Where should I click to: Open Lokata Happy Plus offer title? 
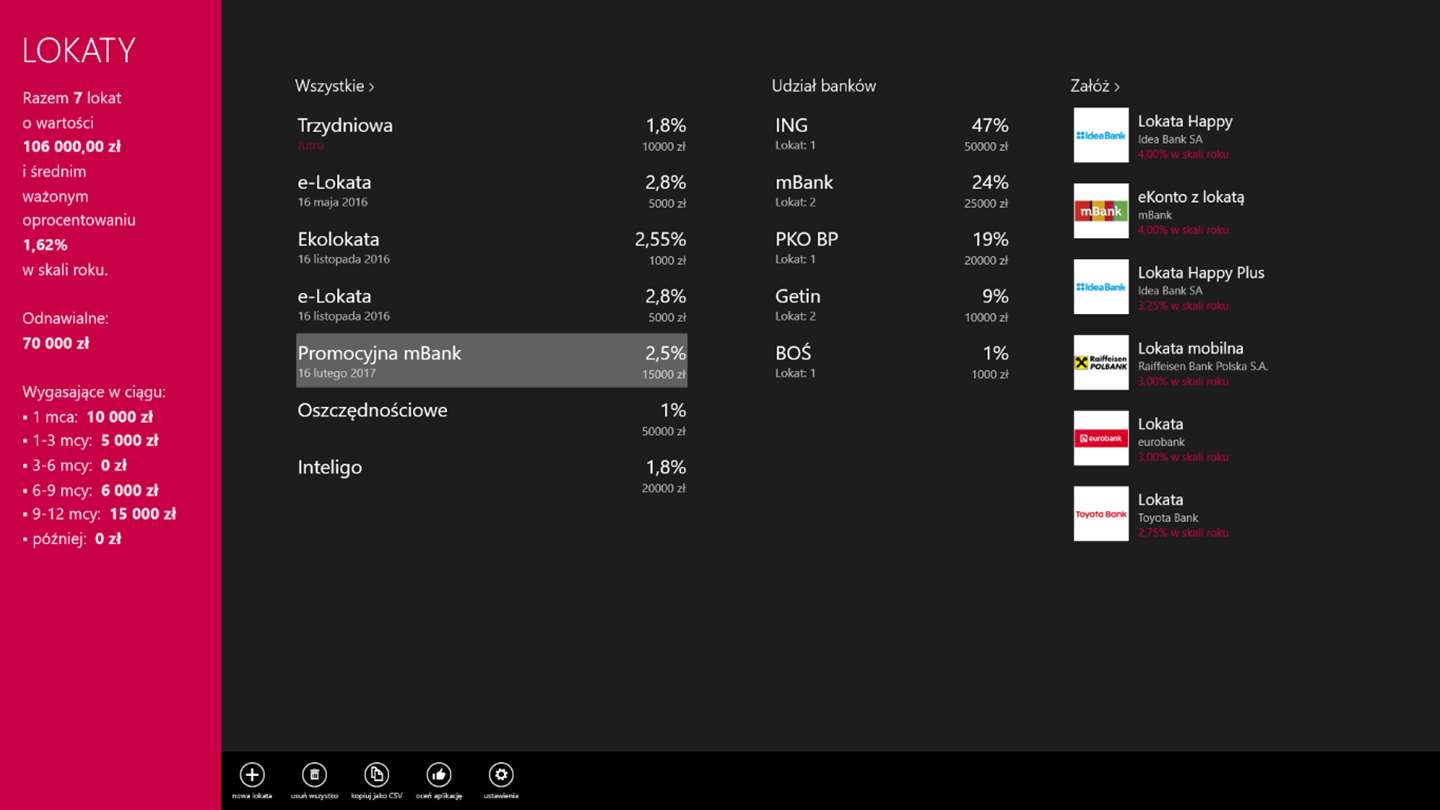click(x=1201, y=273)
